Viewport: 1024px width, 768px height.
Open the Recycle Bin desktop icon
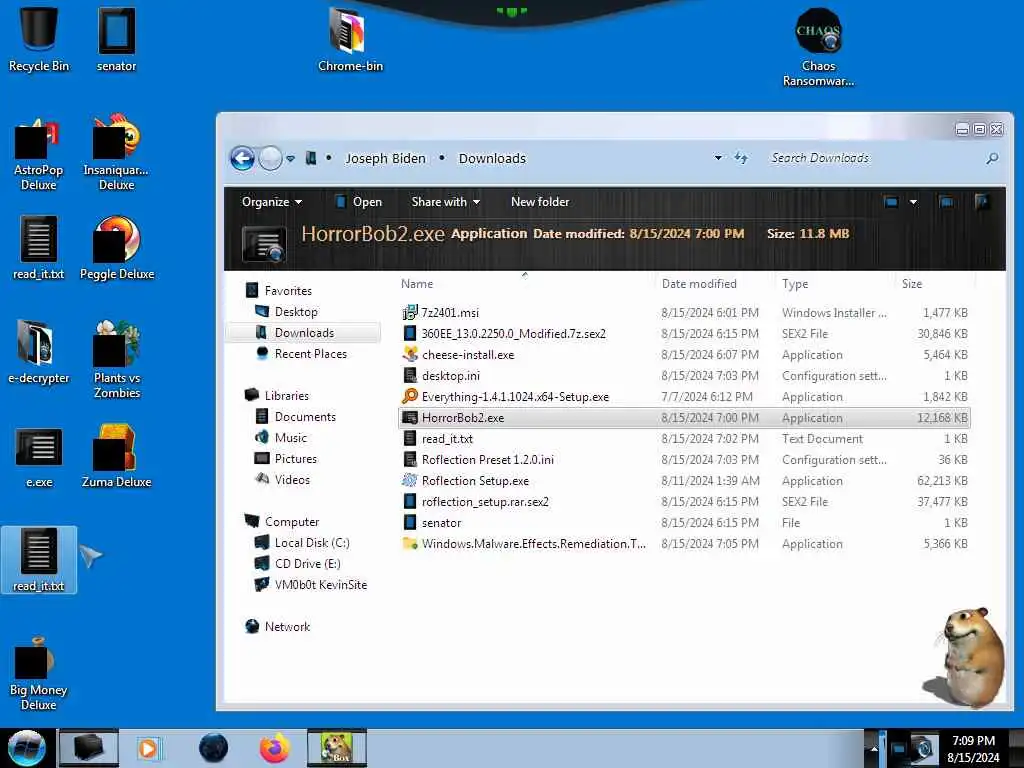[39, 39]
